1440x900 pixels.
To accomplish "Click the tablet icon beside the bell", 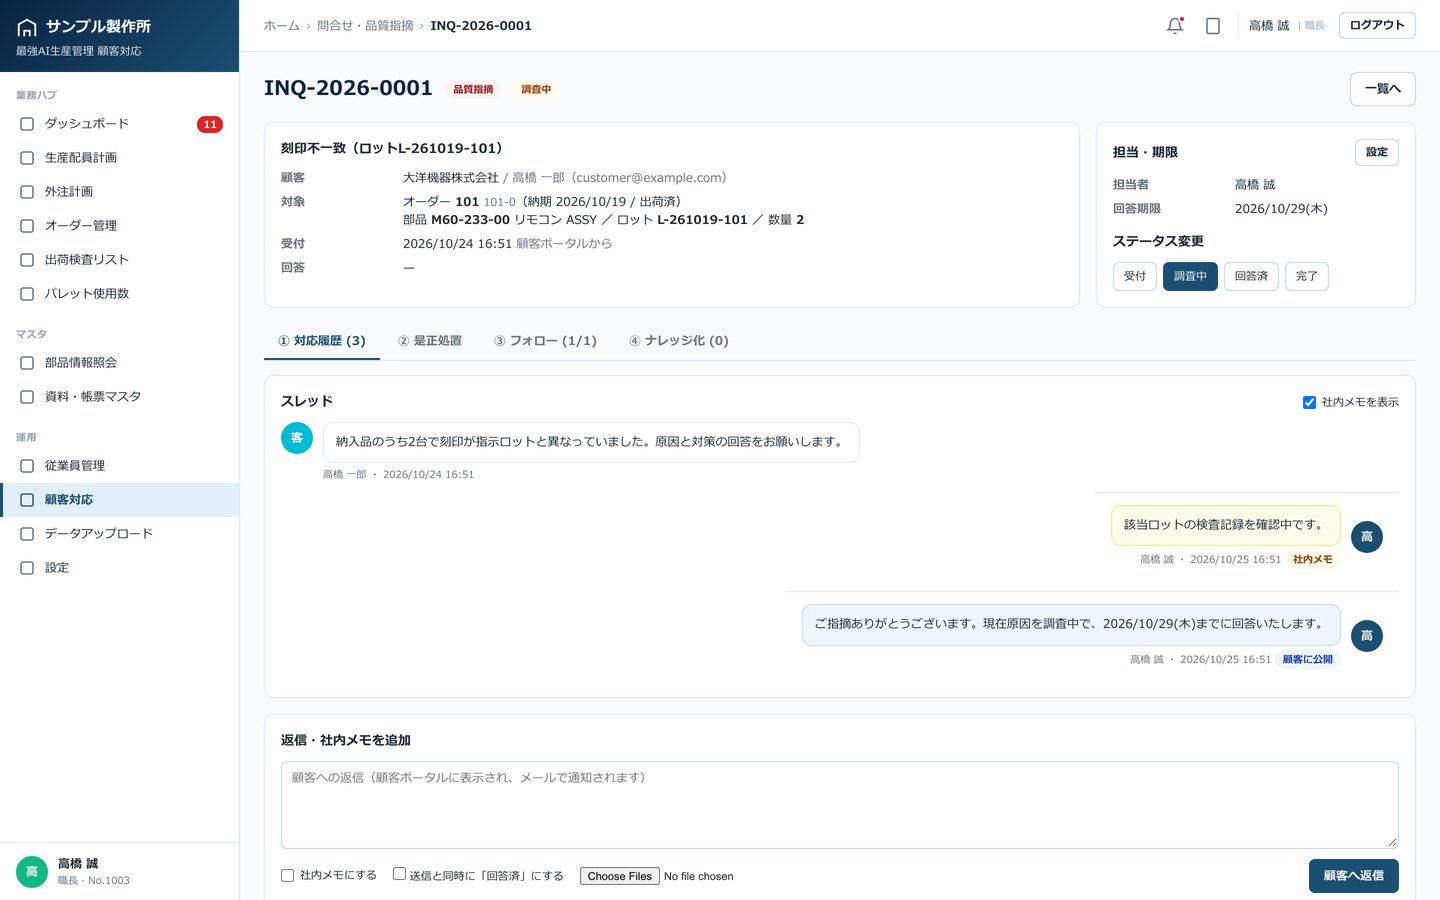I will (x=1213, y=26).
